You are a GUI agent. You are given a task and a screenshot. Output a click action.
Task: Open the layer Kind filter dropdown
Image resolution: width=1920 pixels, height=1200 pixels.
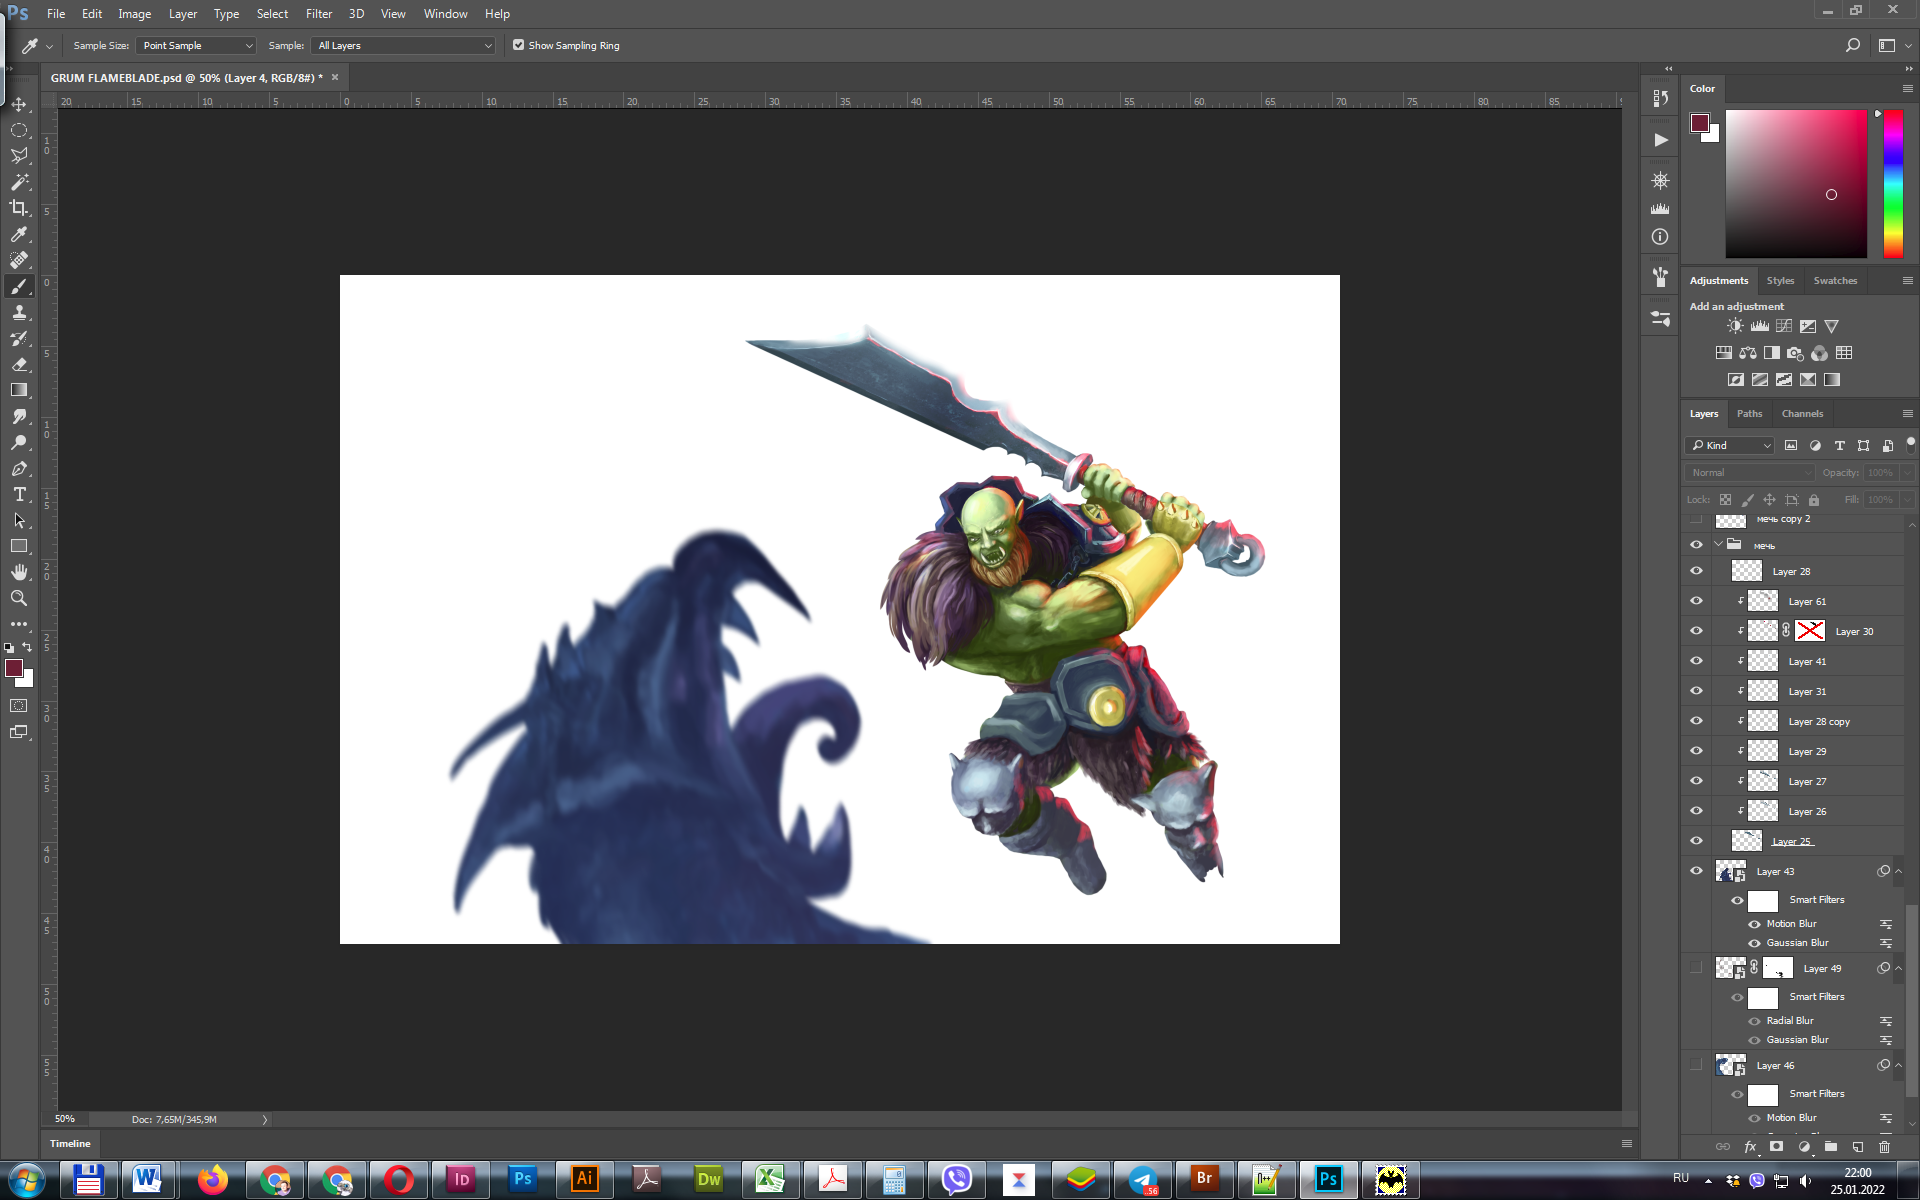pos(1729,445)
